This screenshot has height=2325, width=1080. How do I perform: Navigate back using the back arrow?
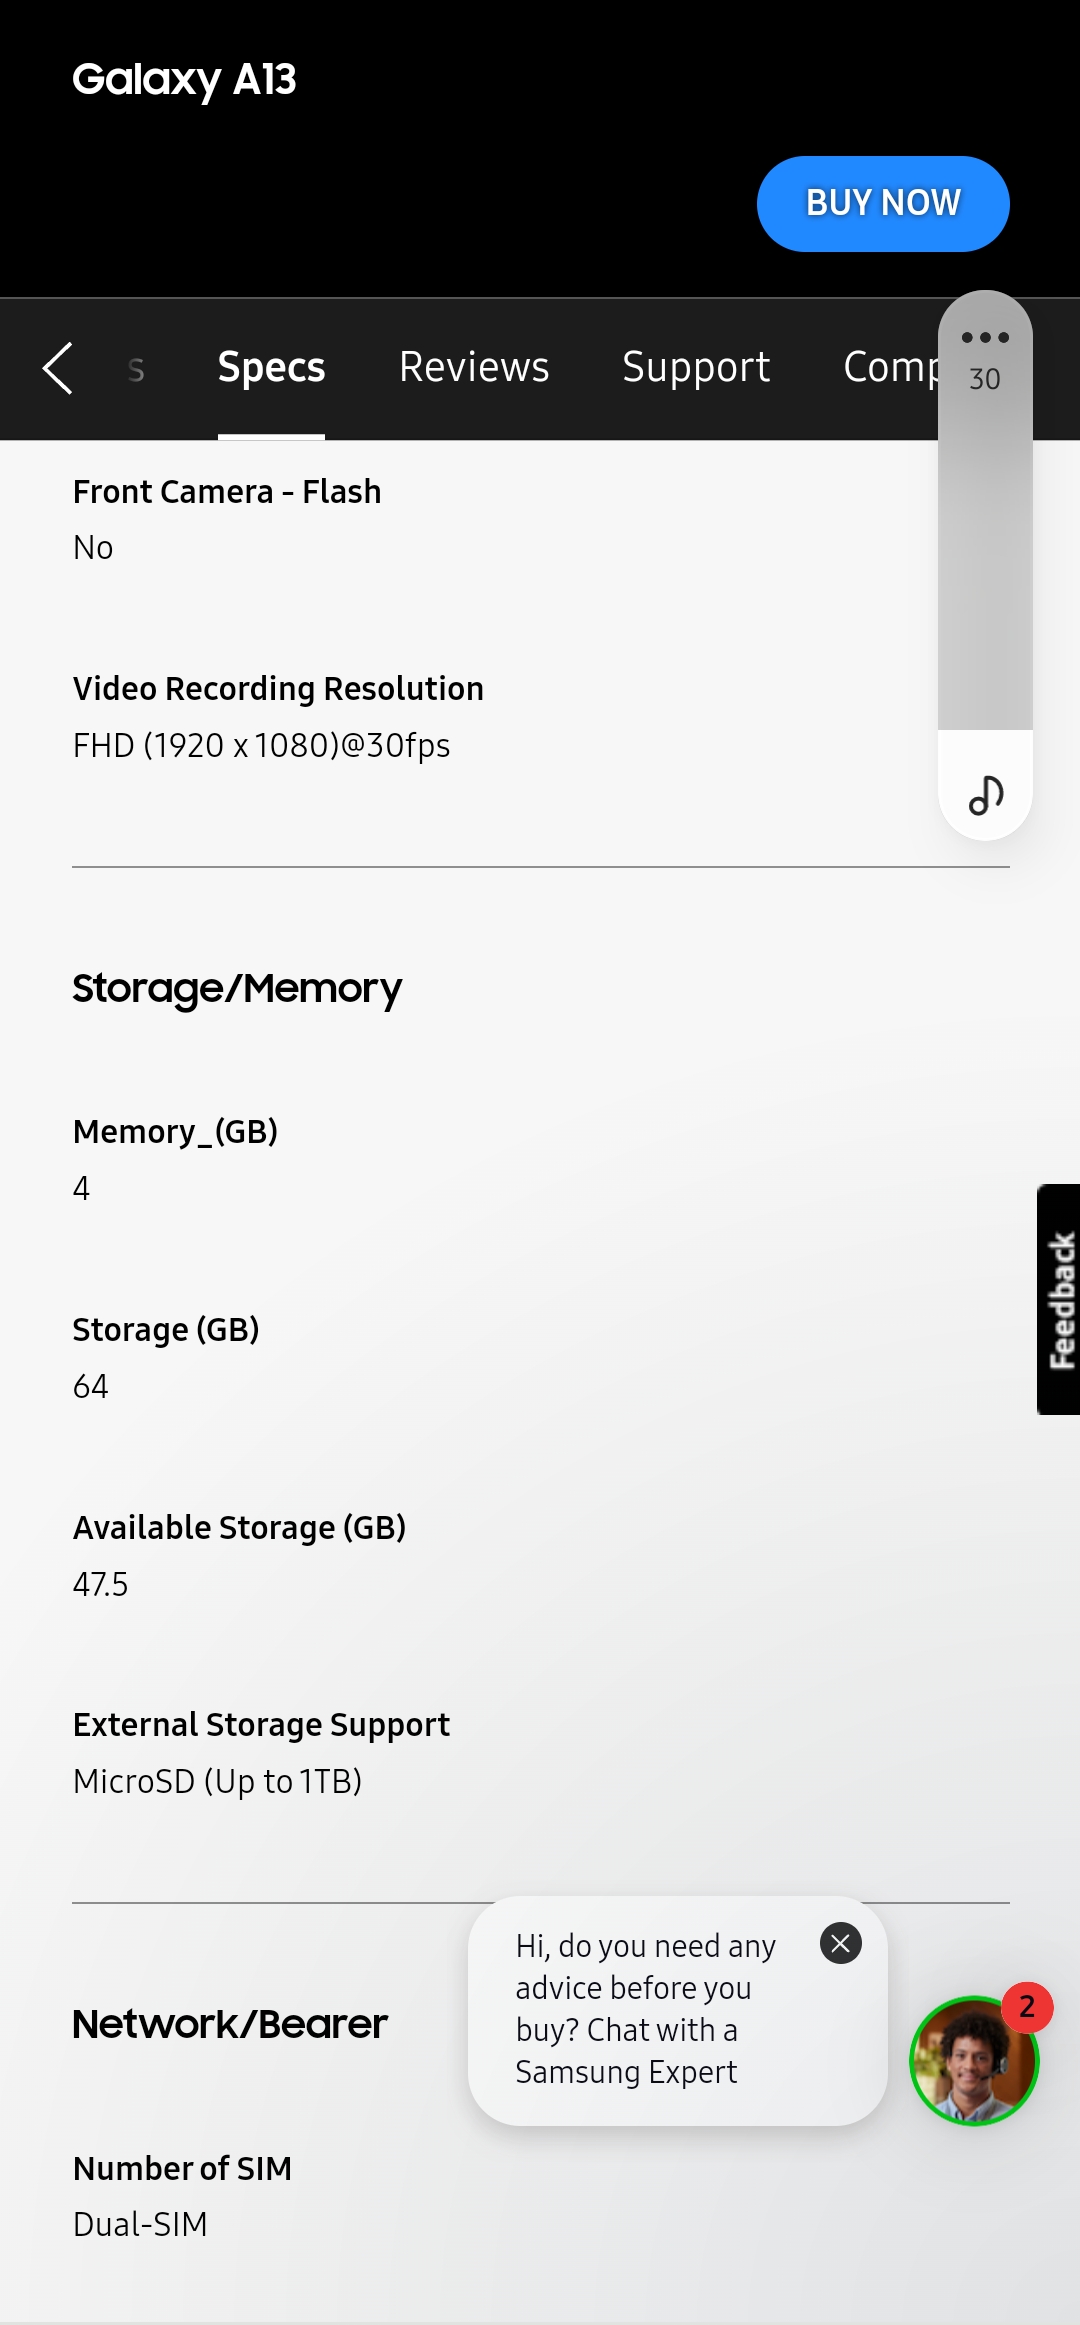point(58,368)
